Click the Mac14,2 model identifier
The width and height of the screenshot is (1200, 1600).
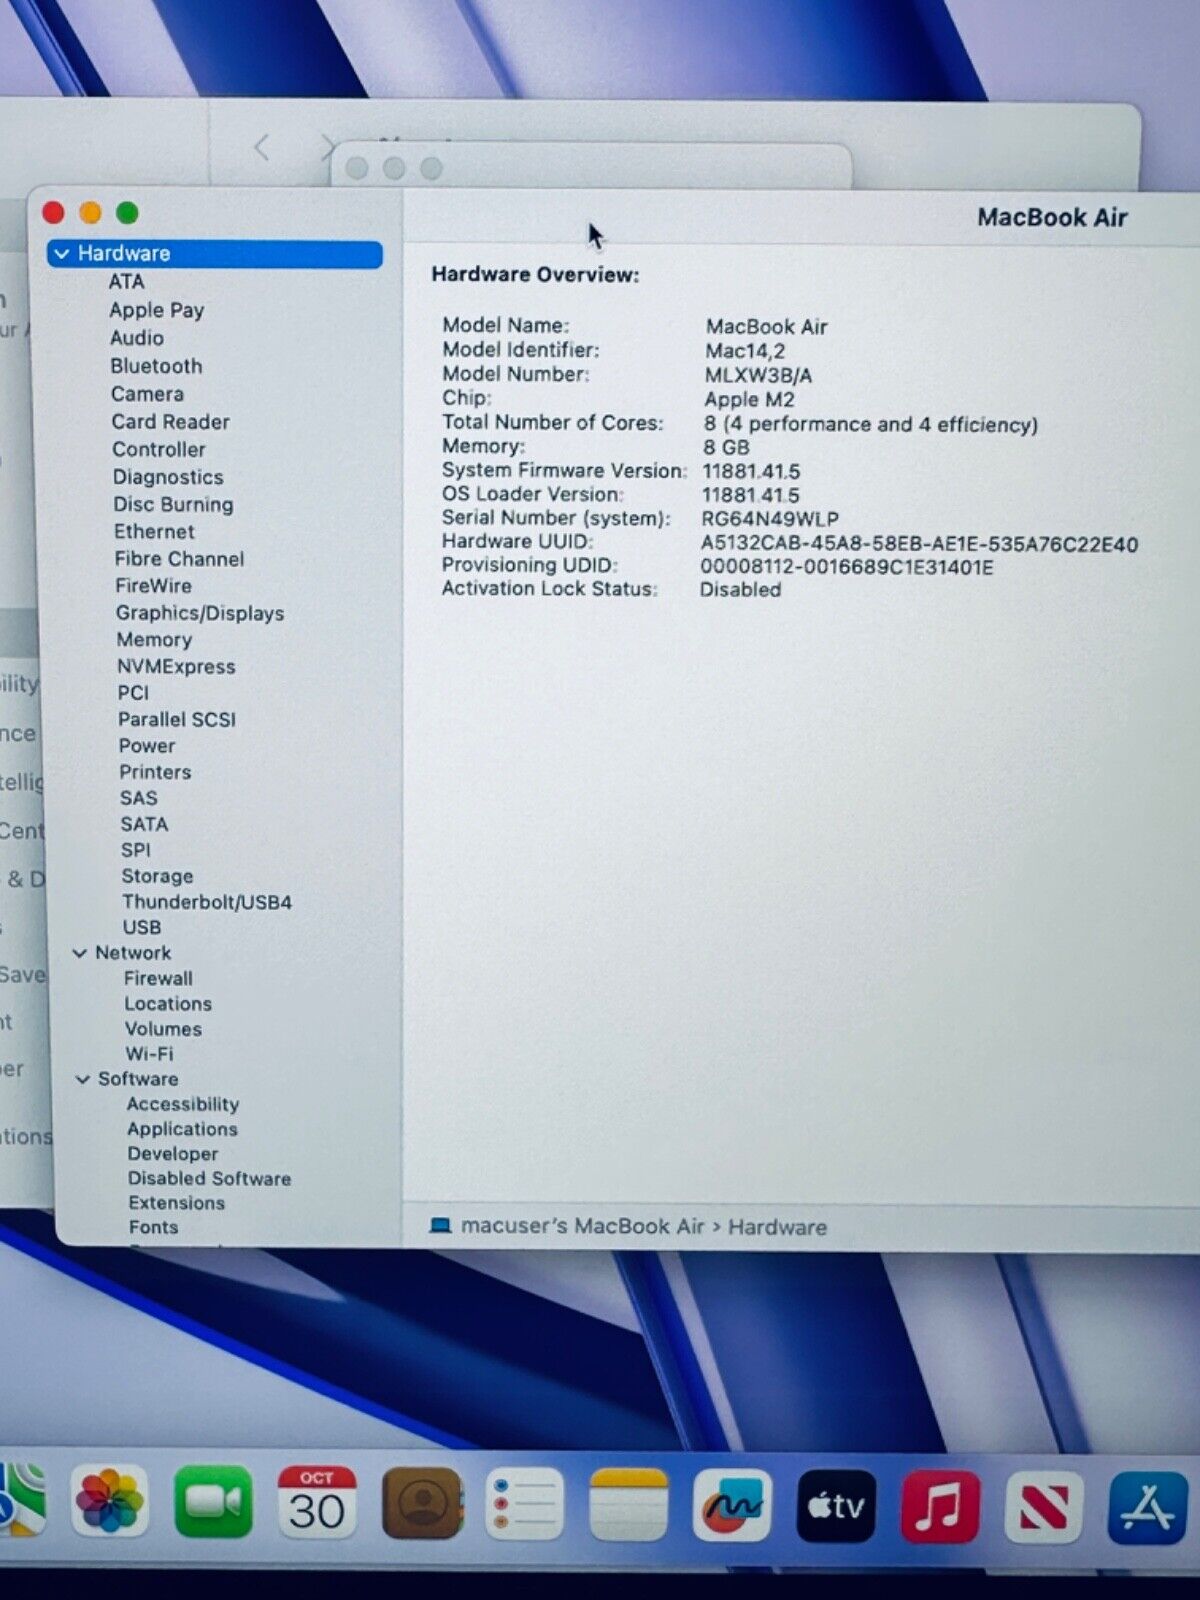745,351
